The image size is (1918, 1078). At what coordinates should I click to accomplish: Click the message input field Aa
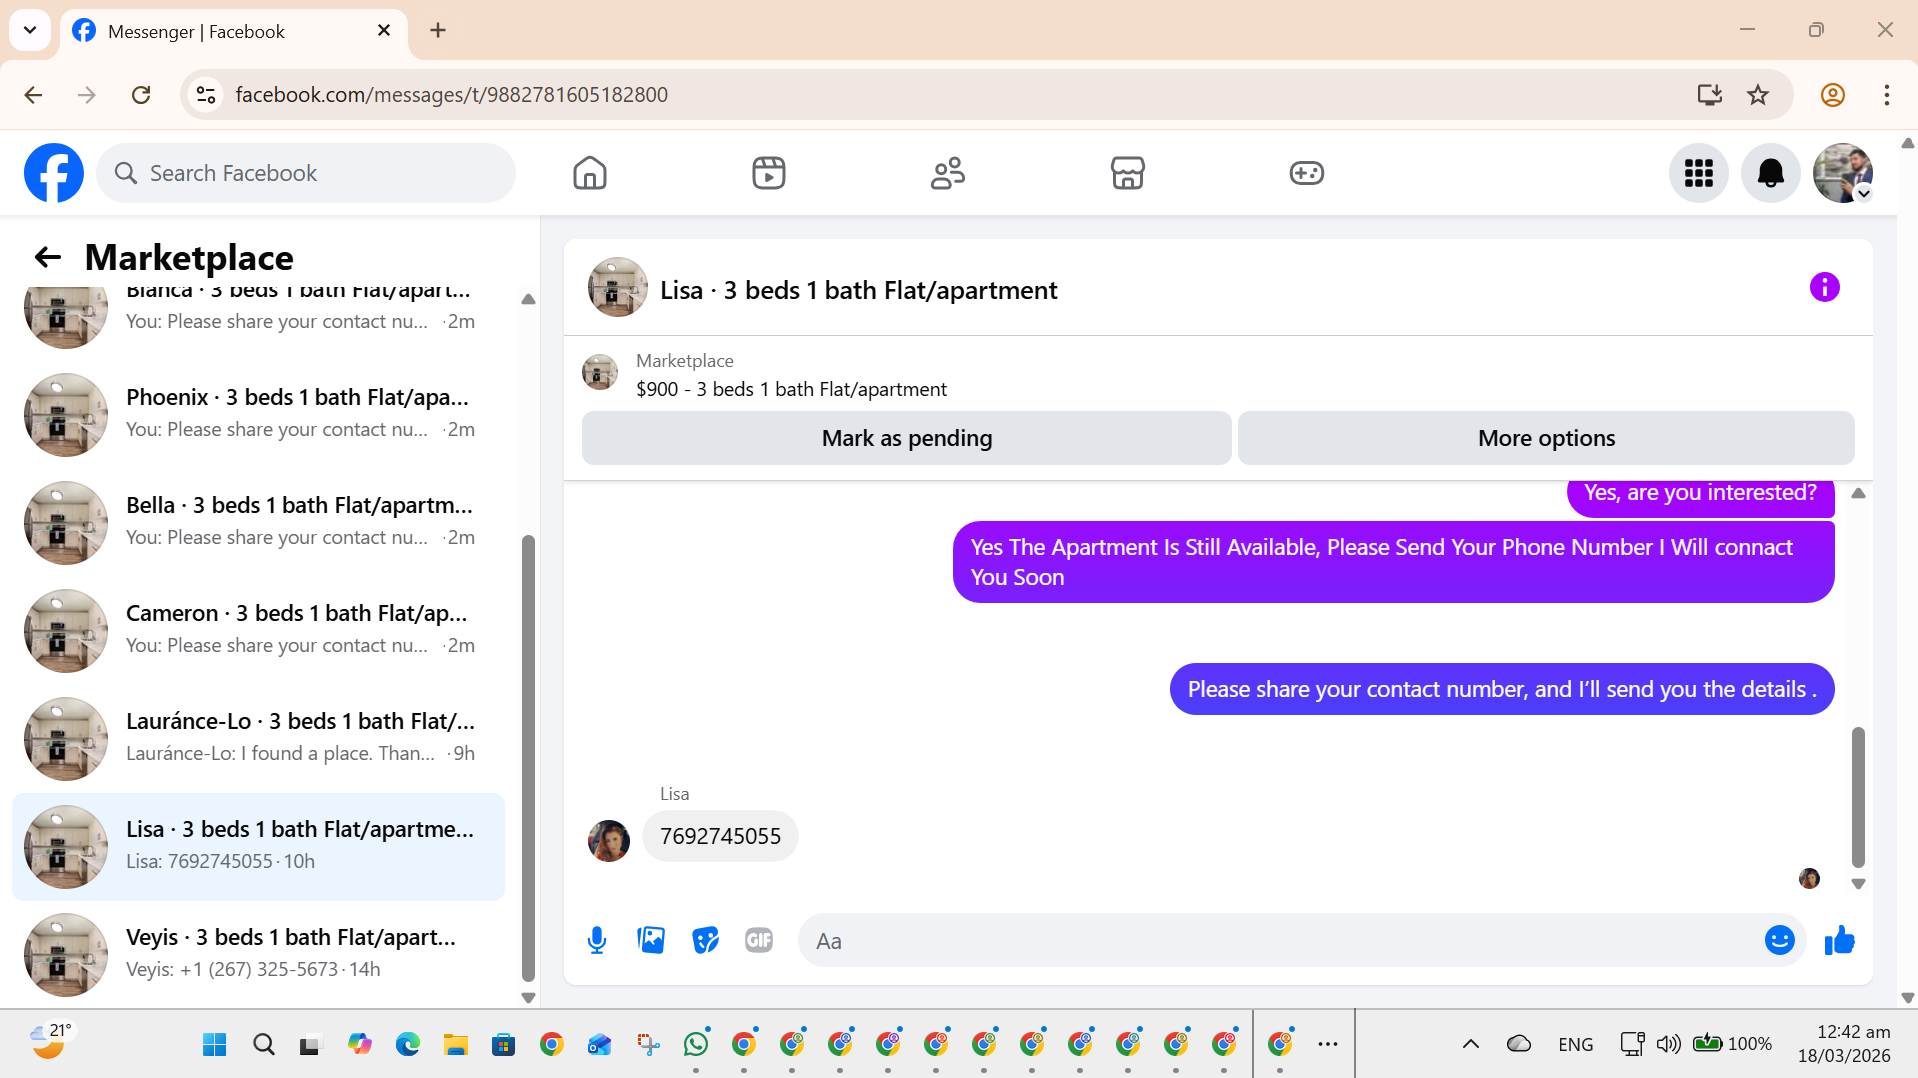pos(1280,940)
